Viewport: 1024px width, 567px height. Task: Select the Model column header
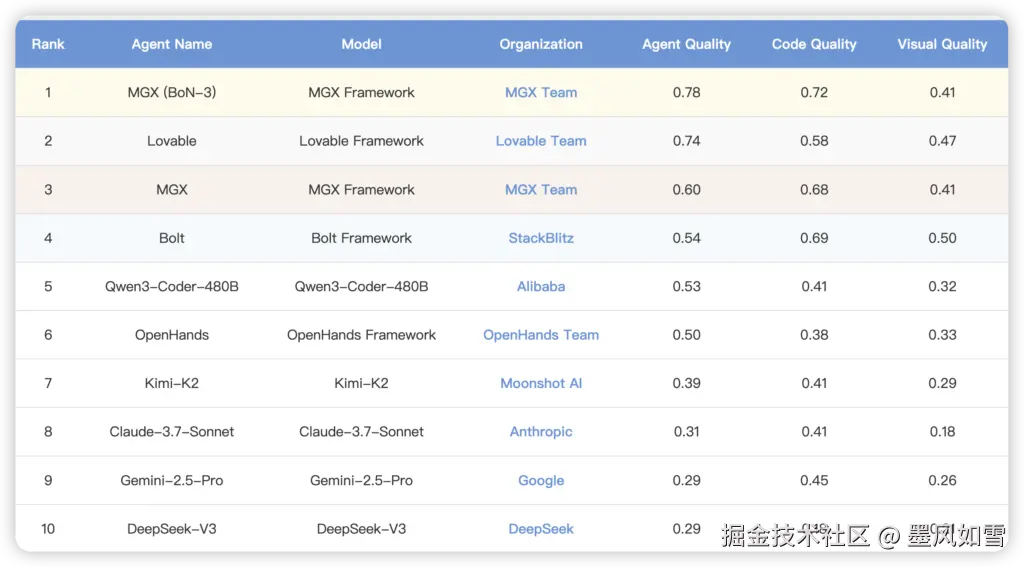tap(361, 44)
